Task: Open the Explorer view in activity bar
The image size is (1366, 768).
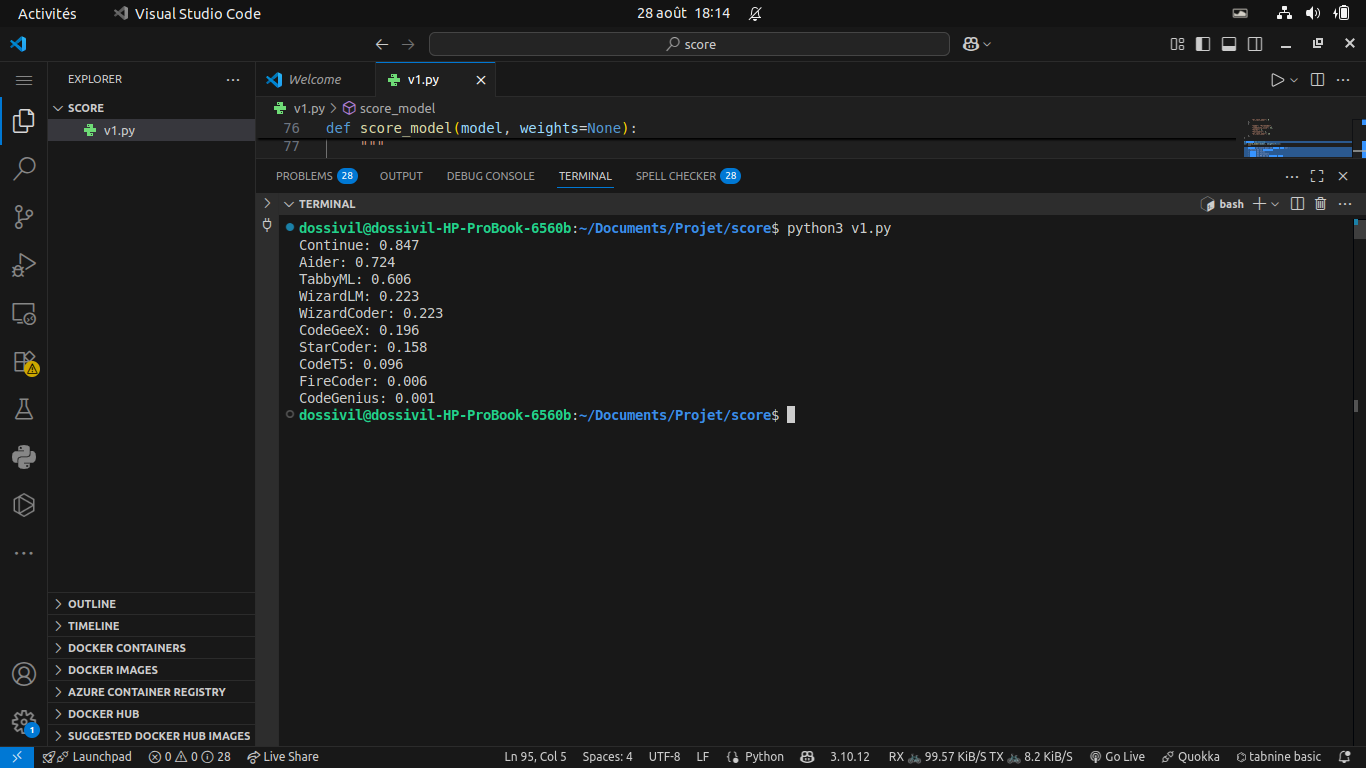Action: [24, 121]
